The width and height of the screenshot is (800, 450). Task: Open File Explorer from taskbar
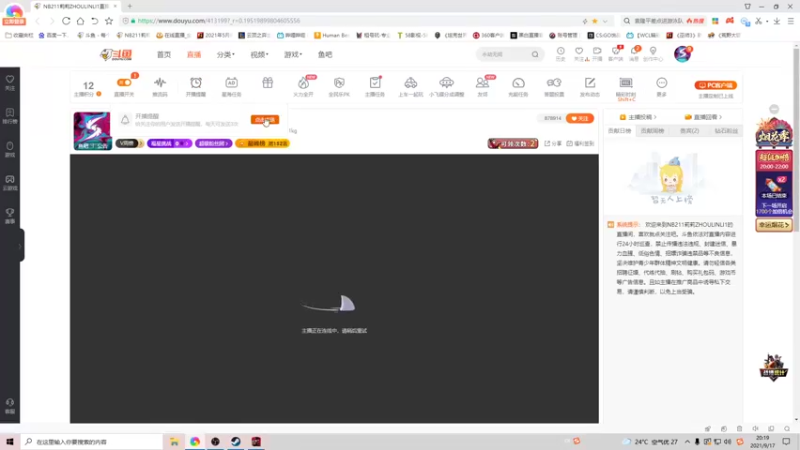pyautogui.click(x=174, y=442)
